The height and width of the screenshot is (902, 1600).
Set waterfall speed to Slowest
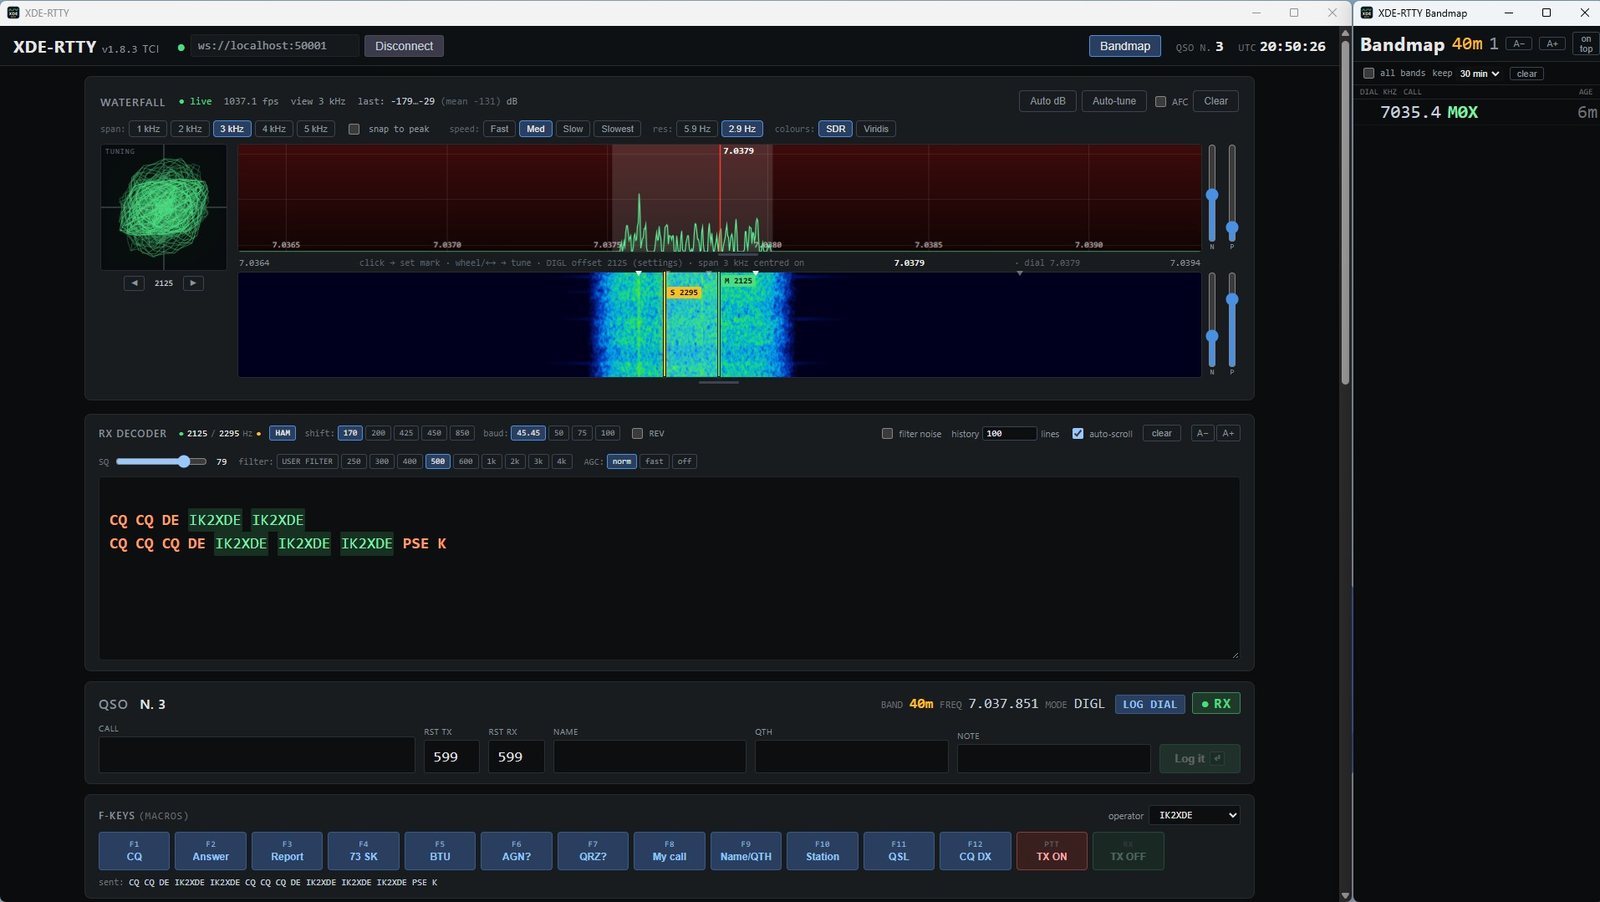point(617,129)
